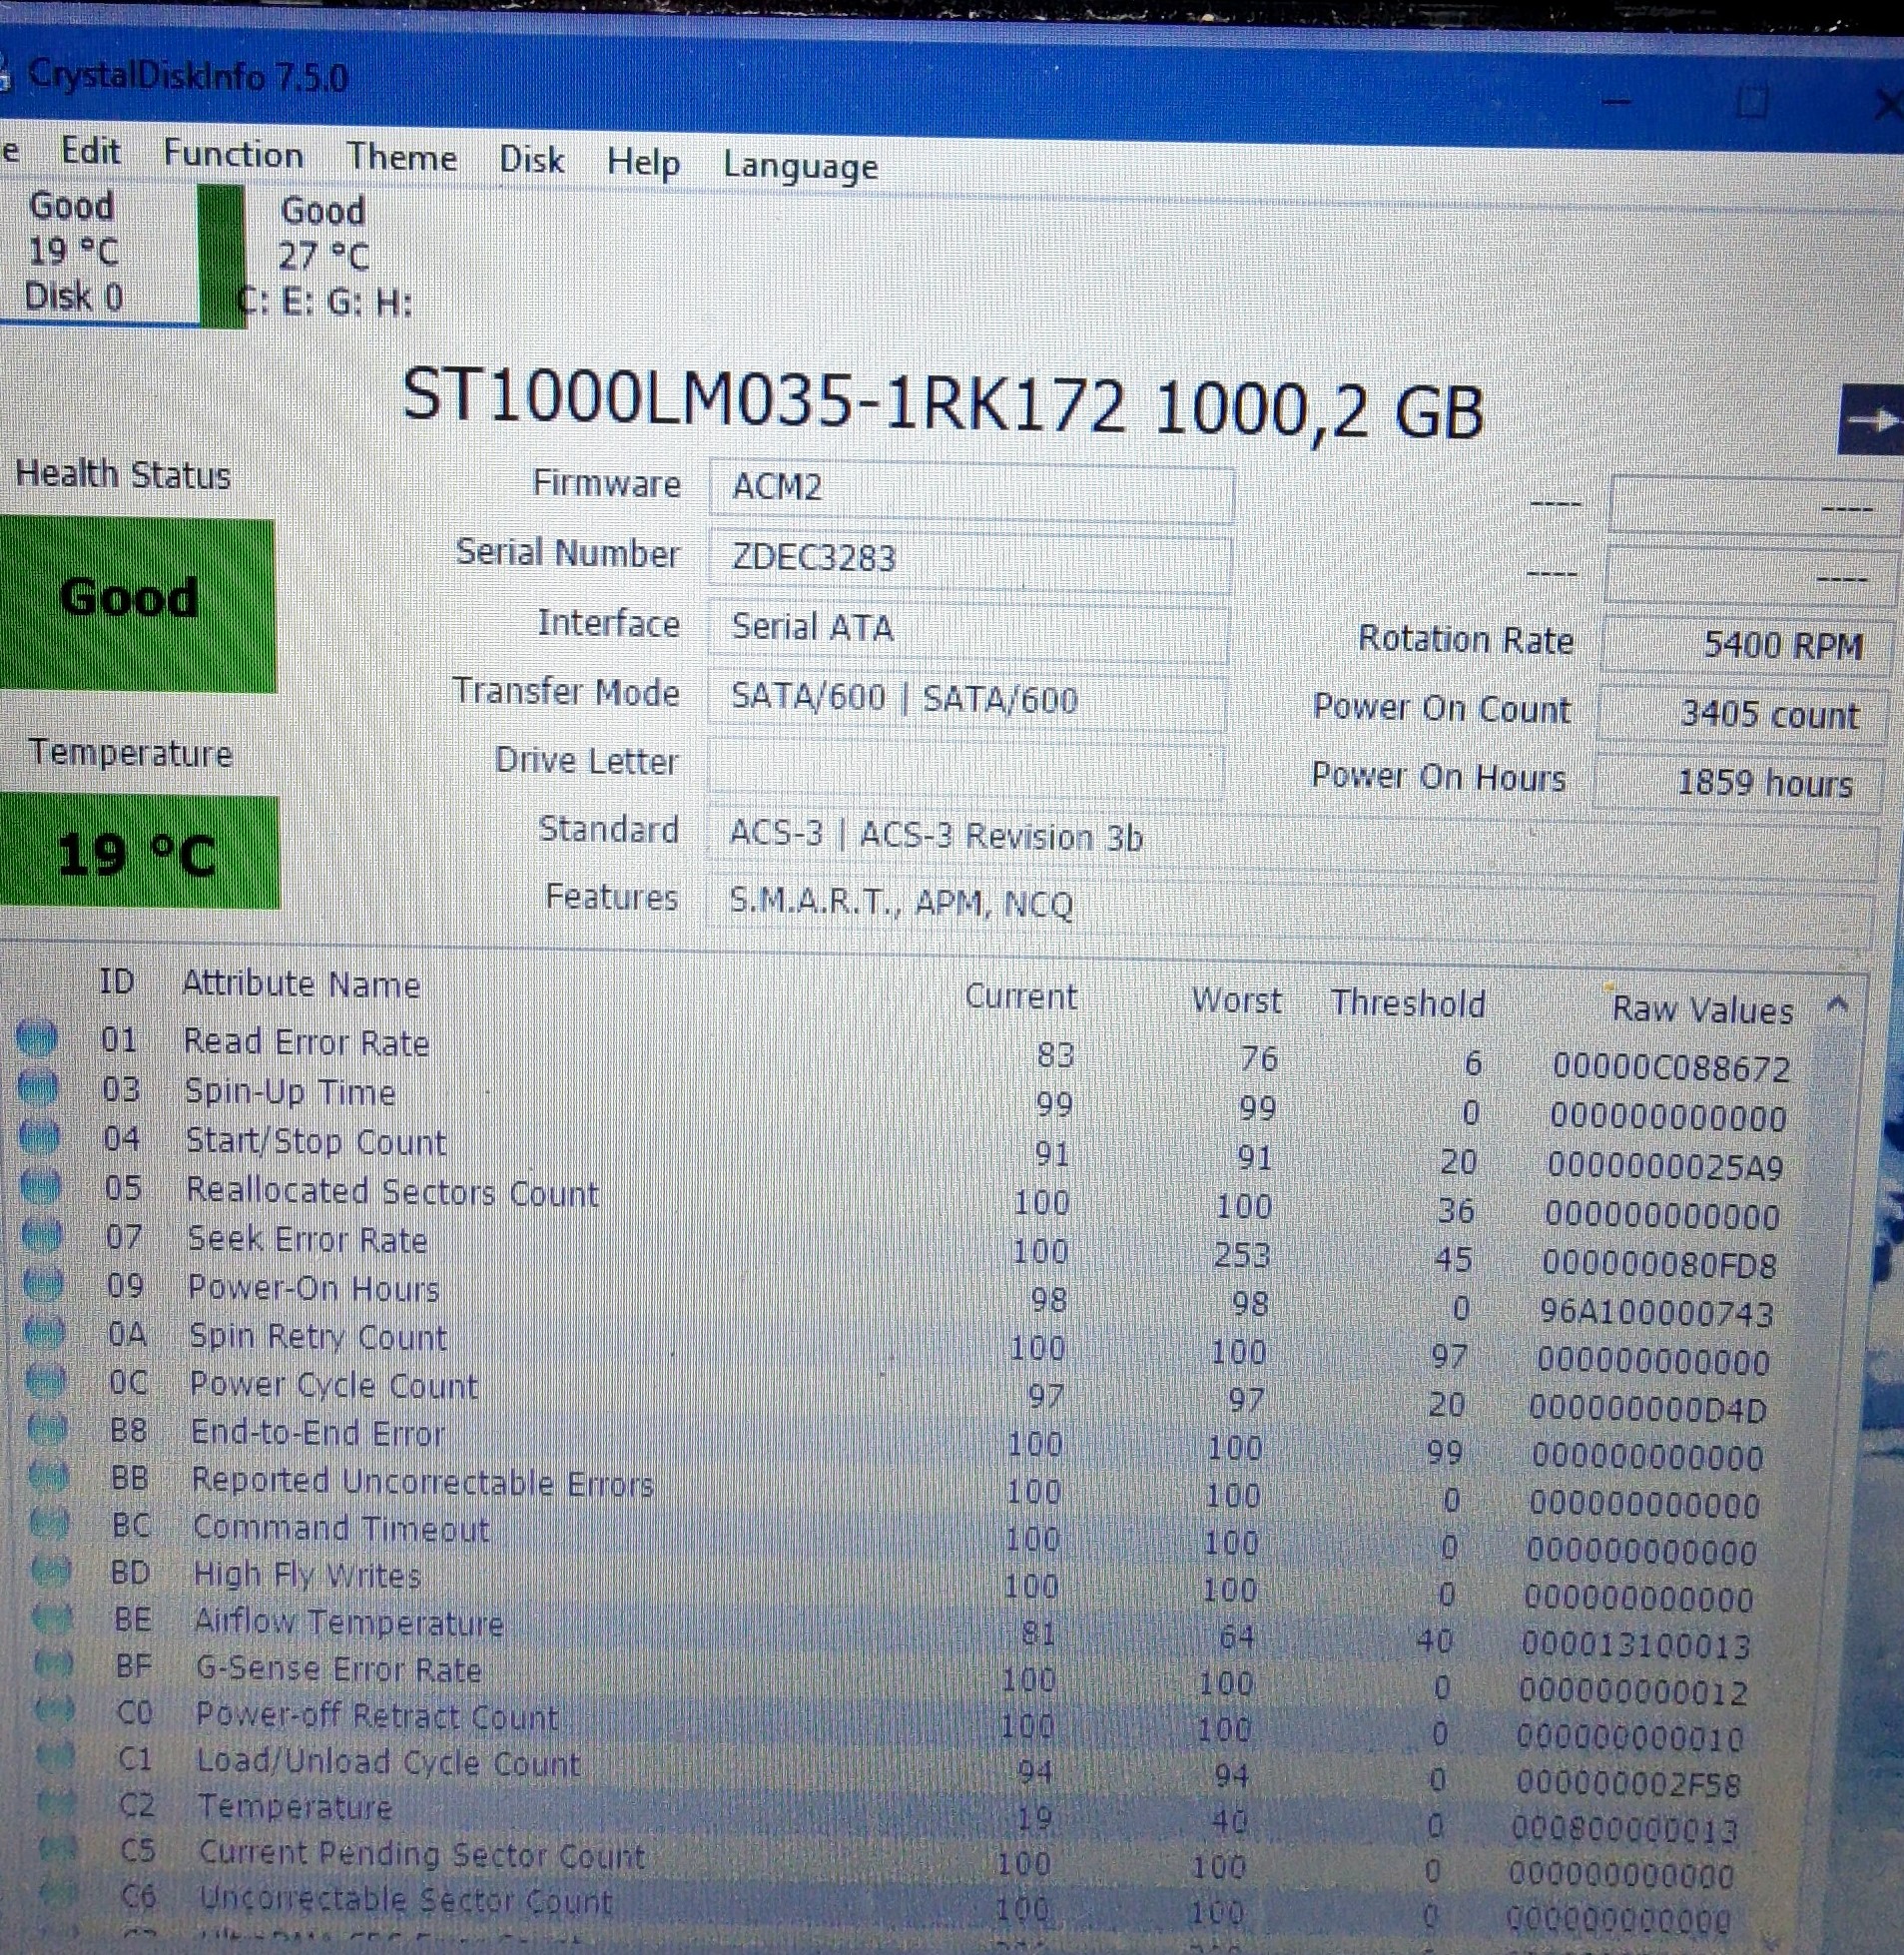1904x1955 pixels.
Task: Open the Disk menu
Action: click(531, 160)
